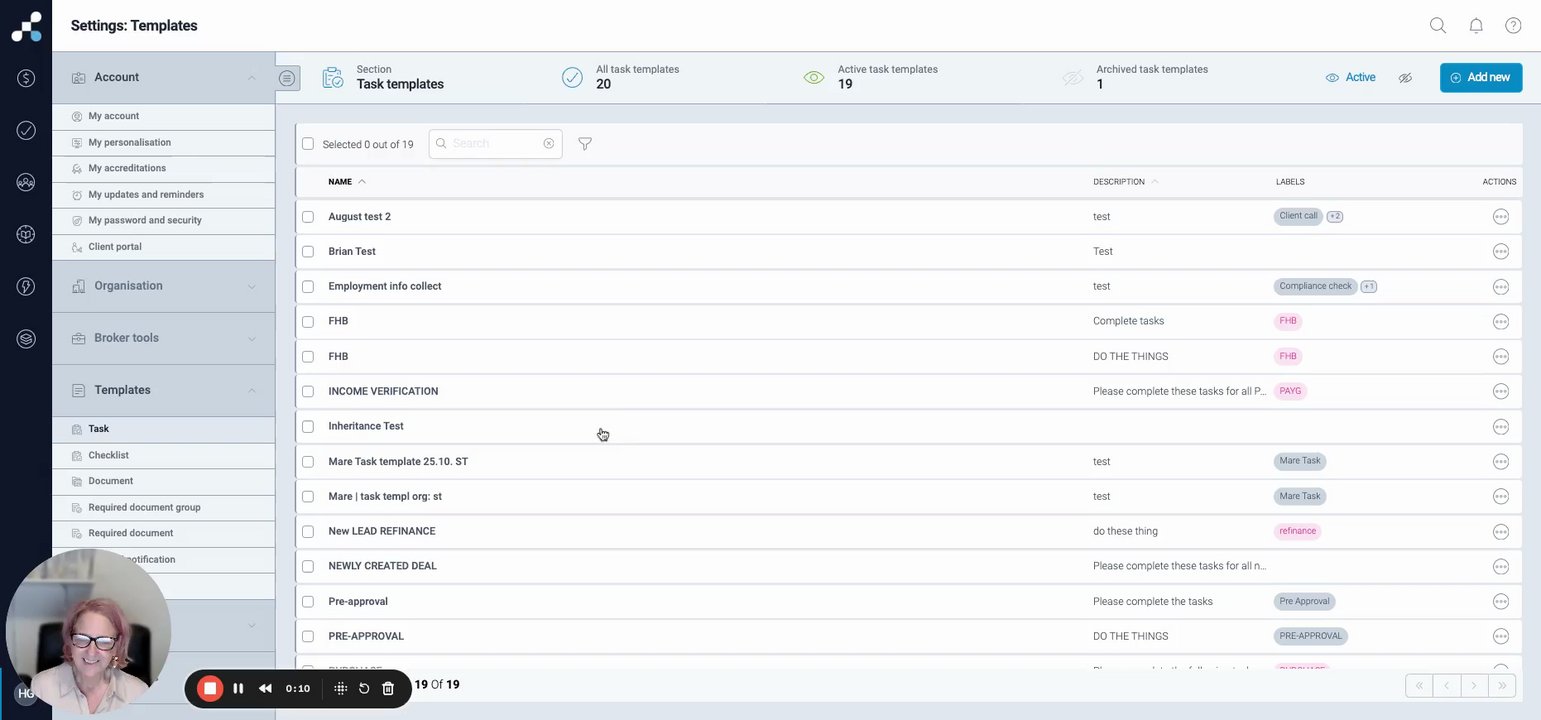Viewport: 1541px width, 720px height.
Task: Expand the +2 labels on August test 2
Action: click(x=1335, y=216)
